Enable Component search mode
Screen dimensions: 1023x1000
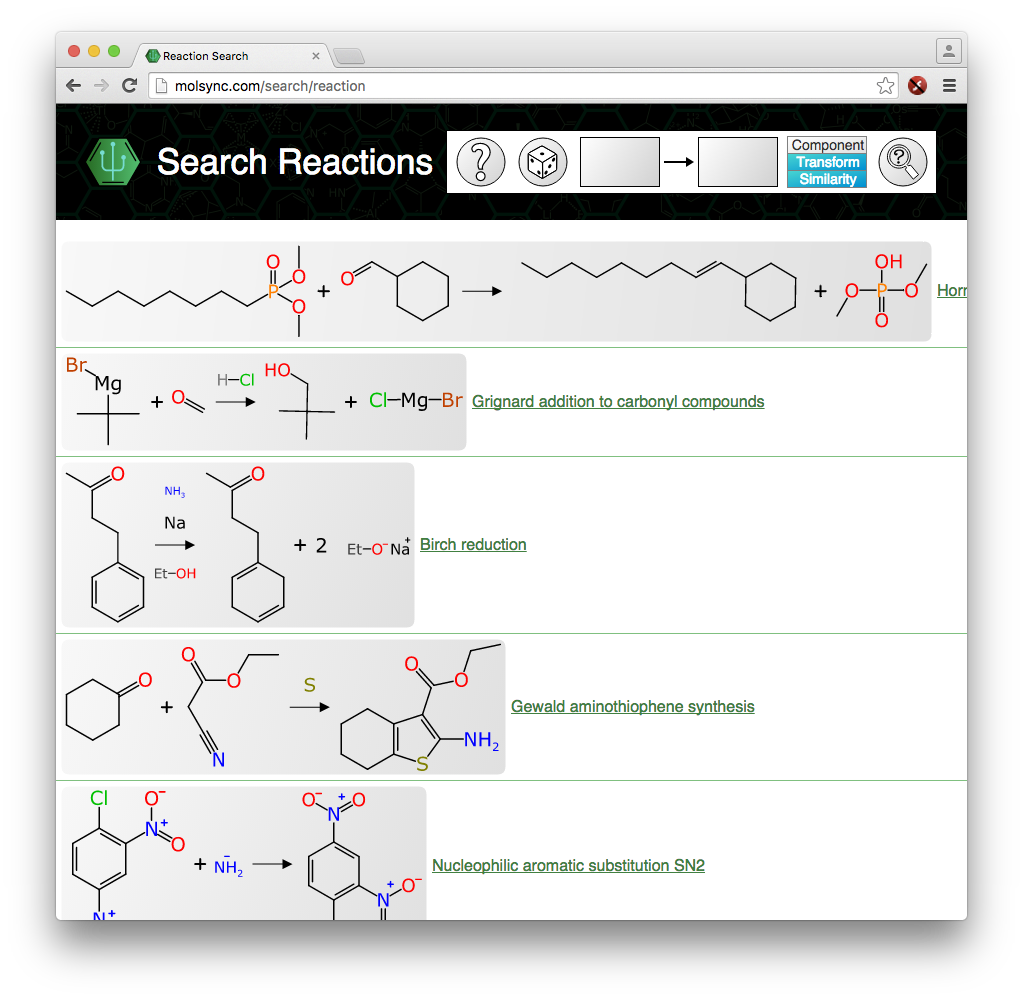826,144
